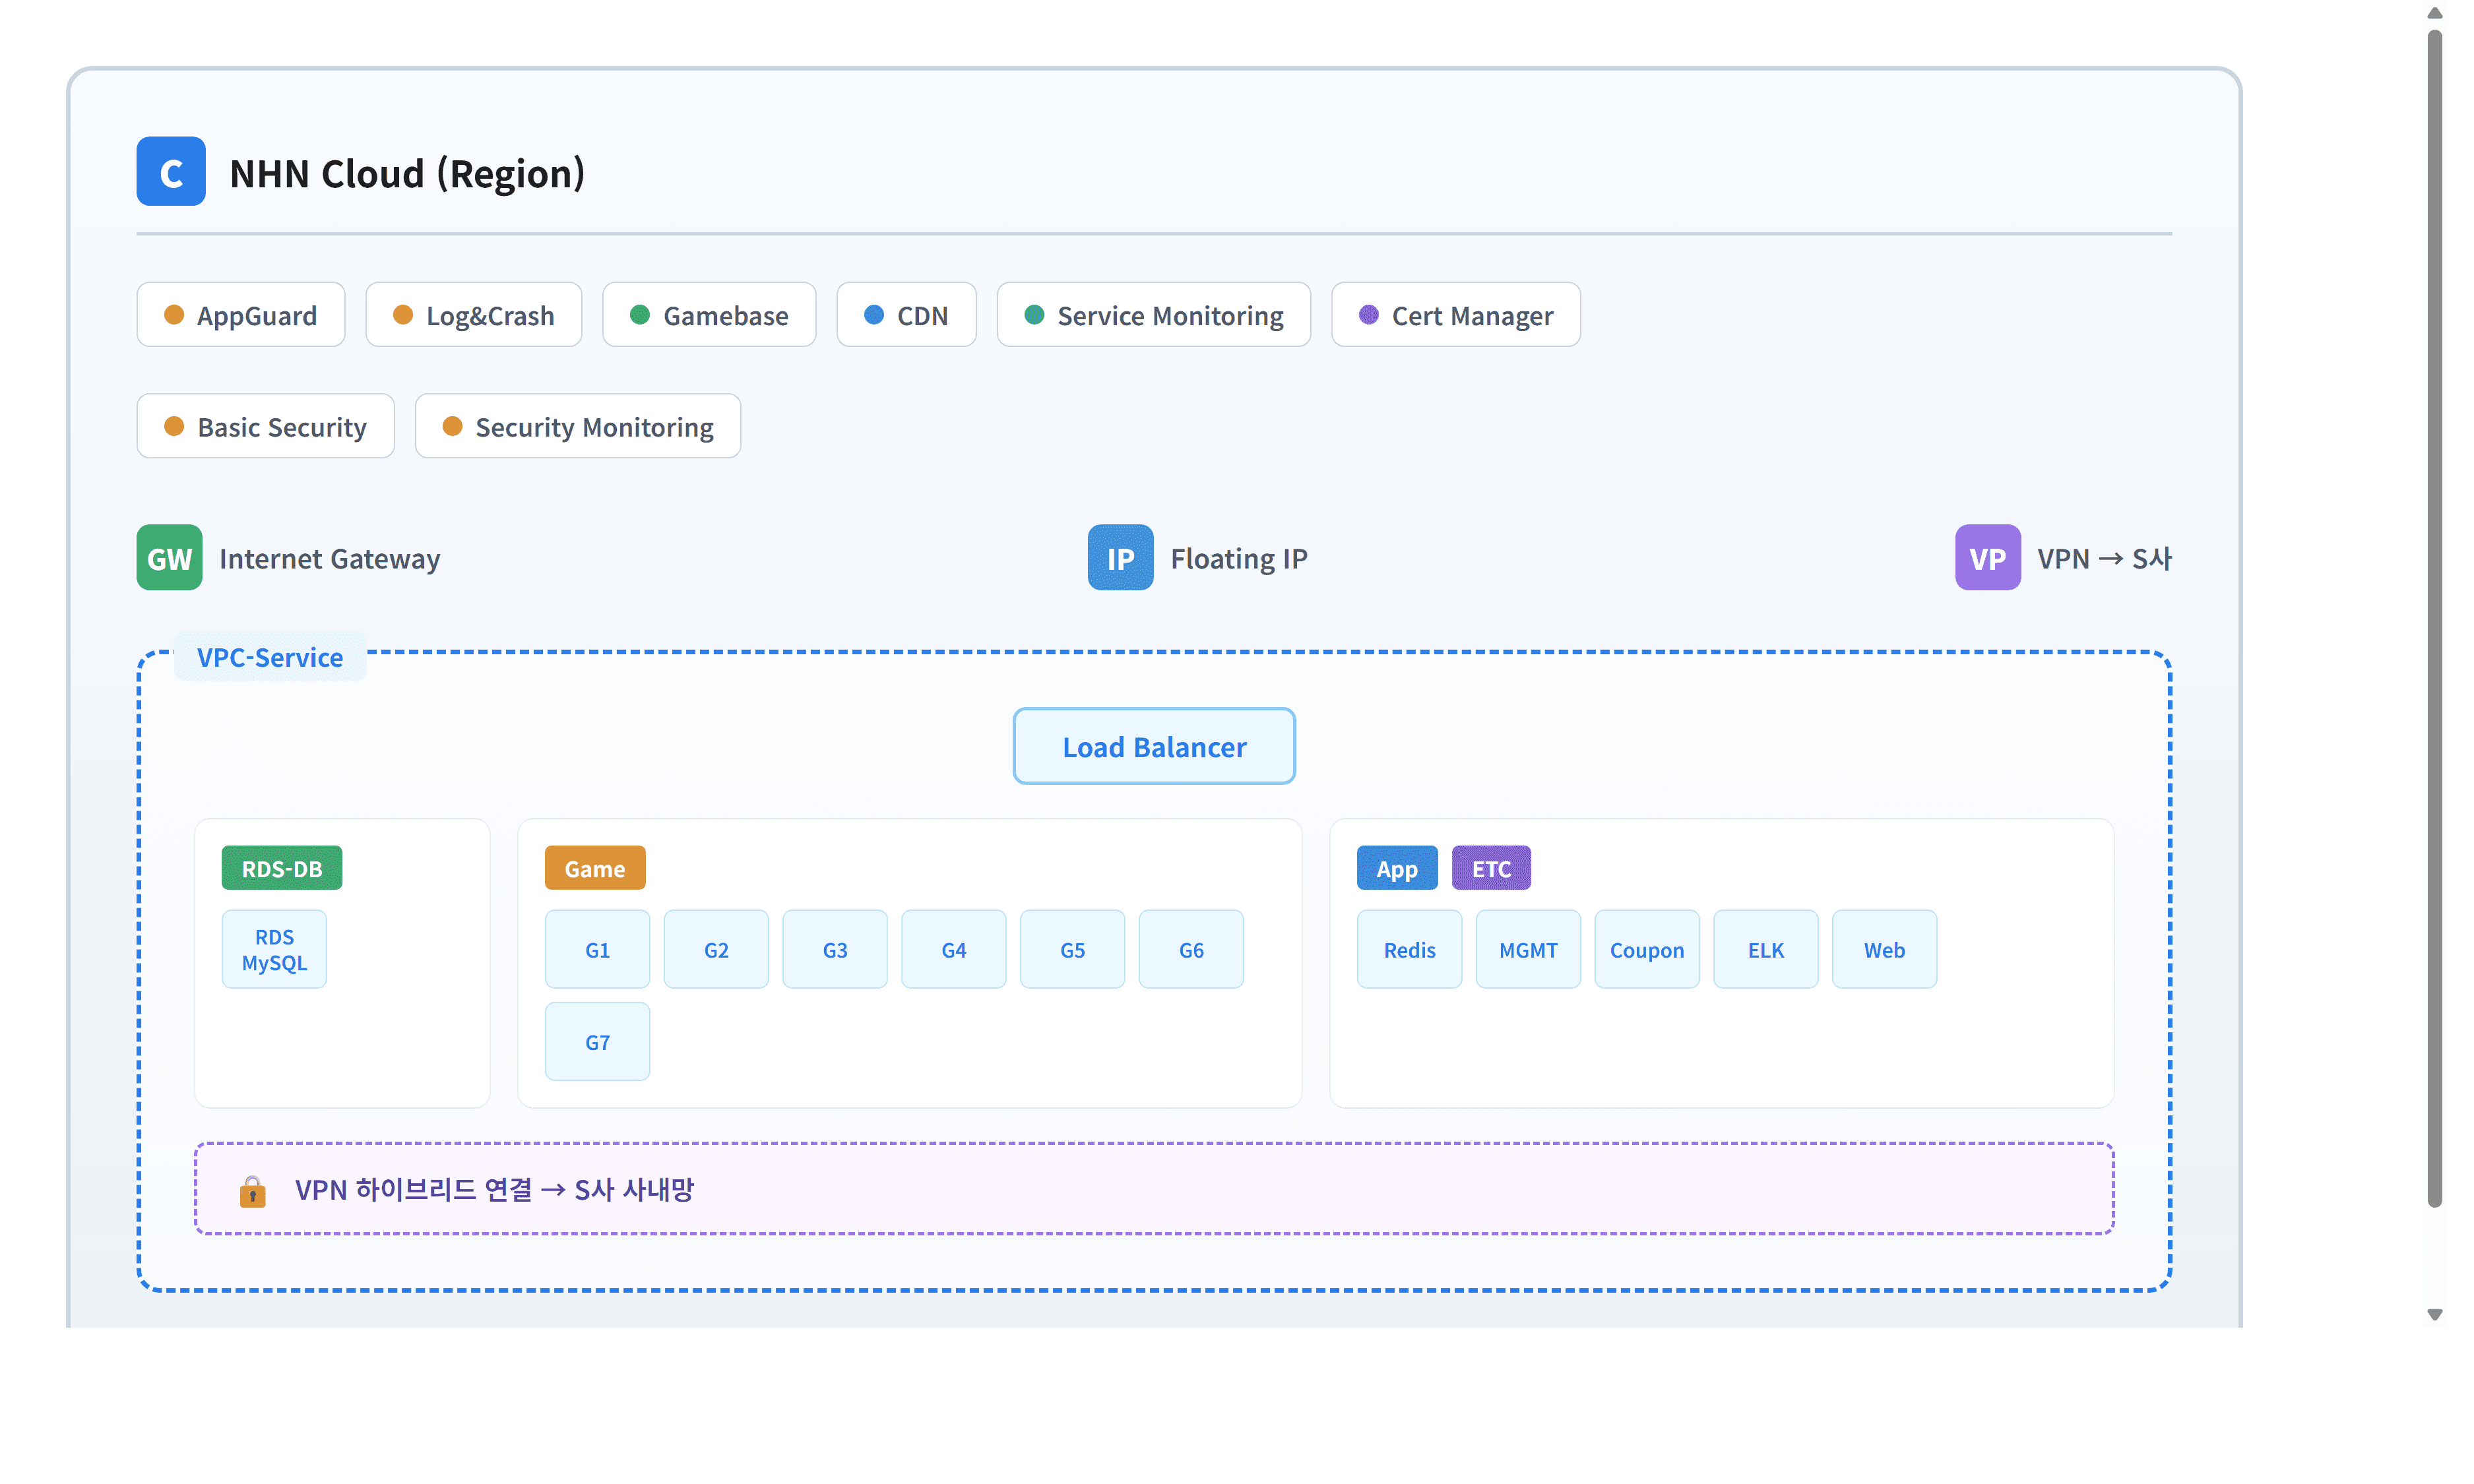This screenshot has width=2474, height=1484.
Task: Click the VPC-Service label
Action: click(269, 657)
